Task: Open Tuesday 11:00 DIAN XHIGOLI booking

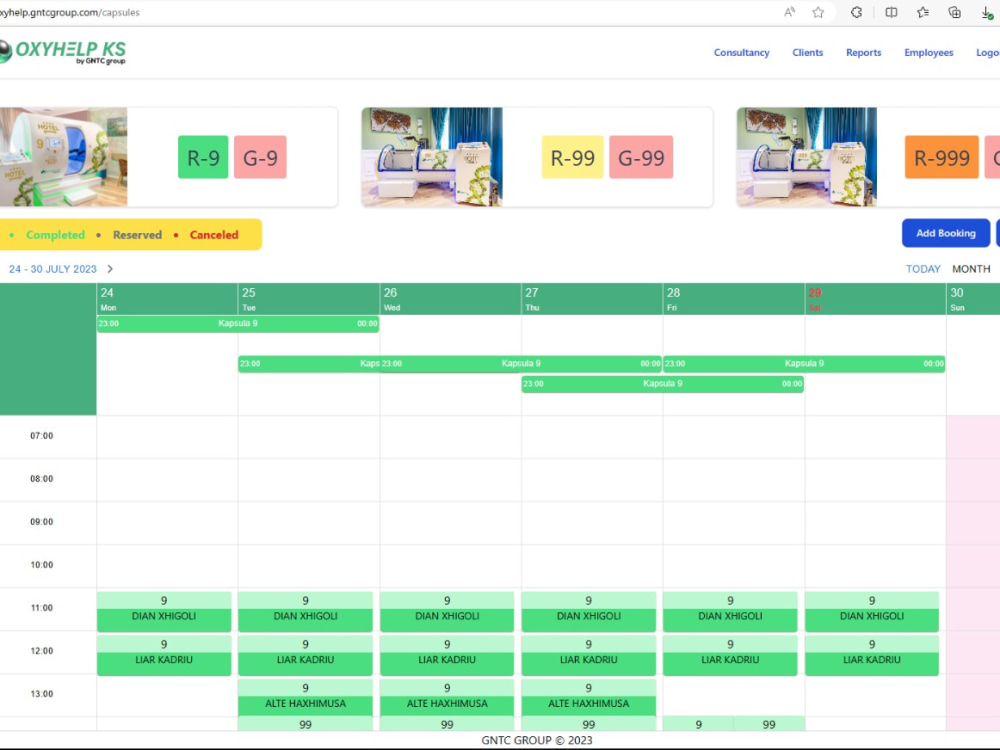Action: (305, 611)
